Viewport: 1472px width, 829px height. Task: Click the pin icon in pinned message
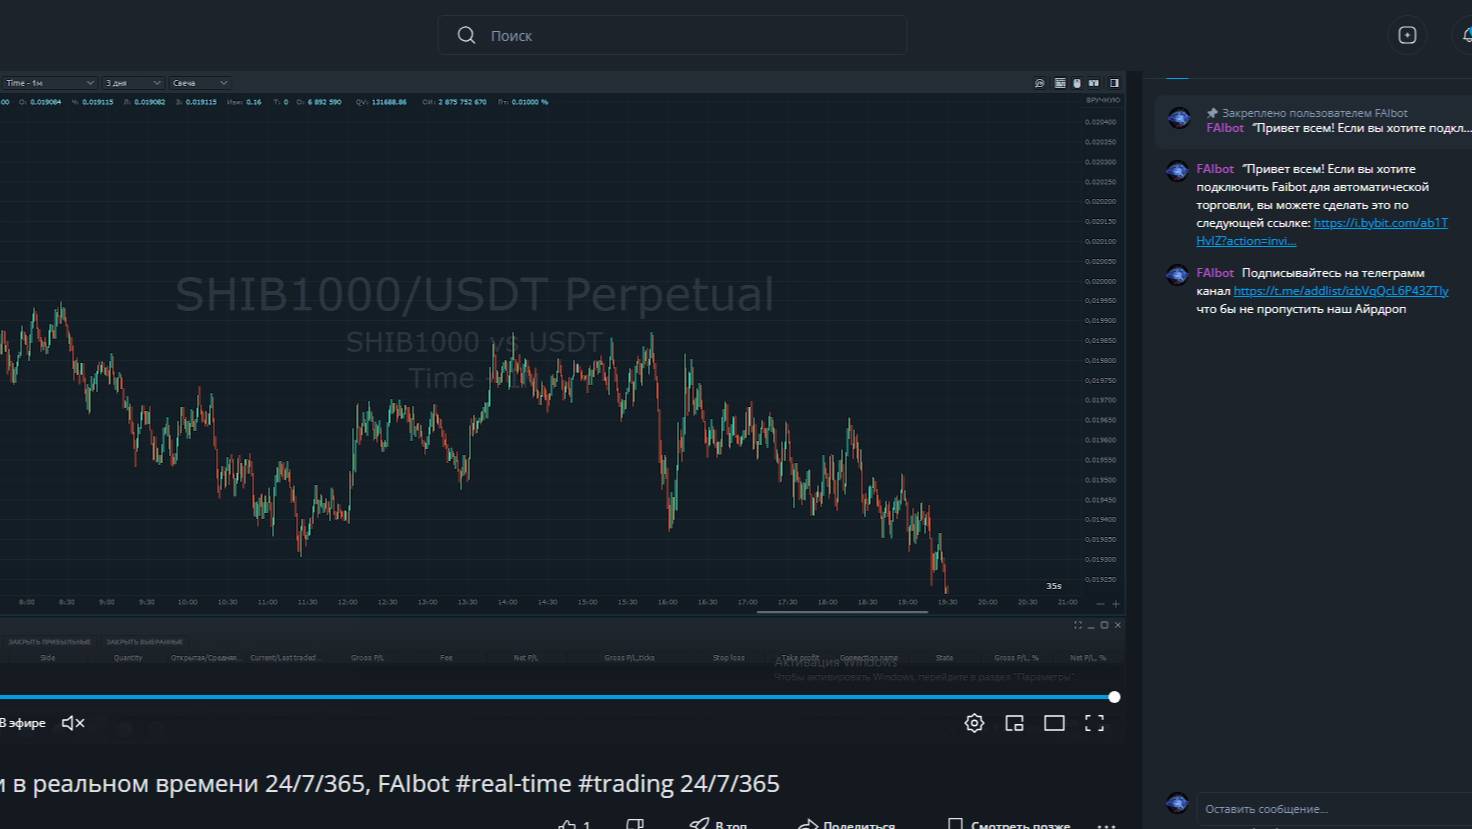pos(1212,113)
